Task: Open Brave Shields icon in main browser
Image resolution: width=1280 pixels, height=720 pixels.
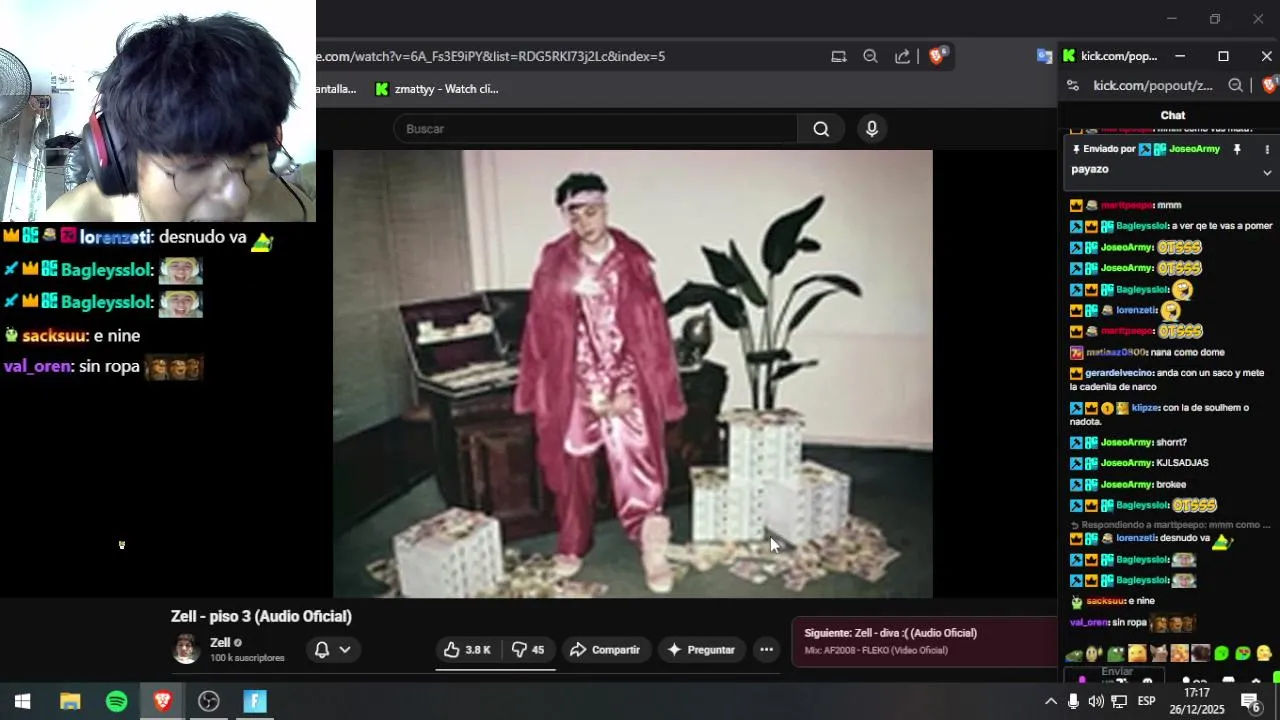Action: [x=937, y=56]
